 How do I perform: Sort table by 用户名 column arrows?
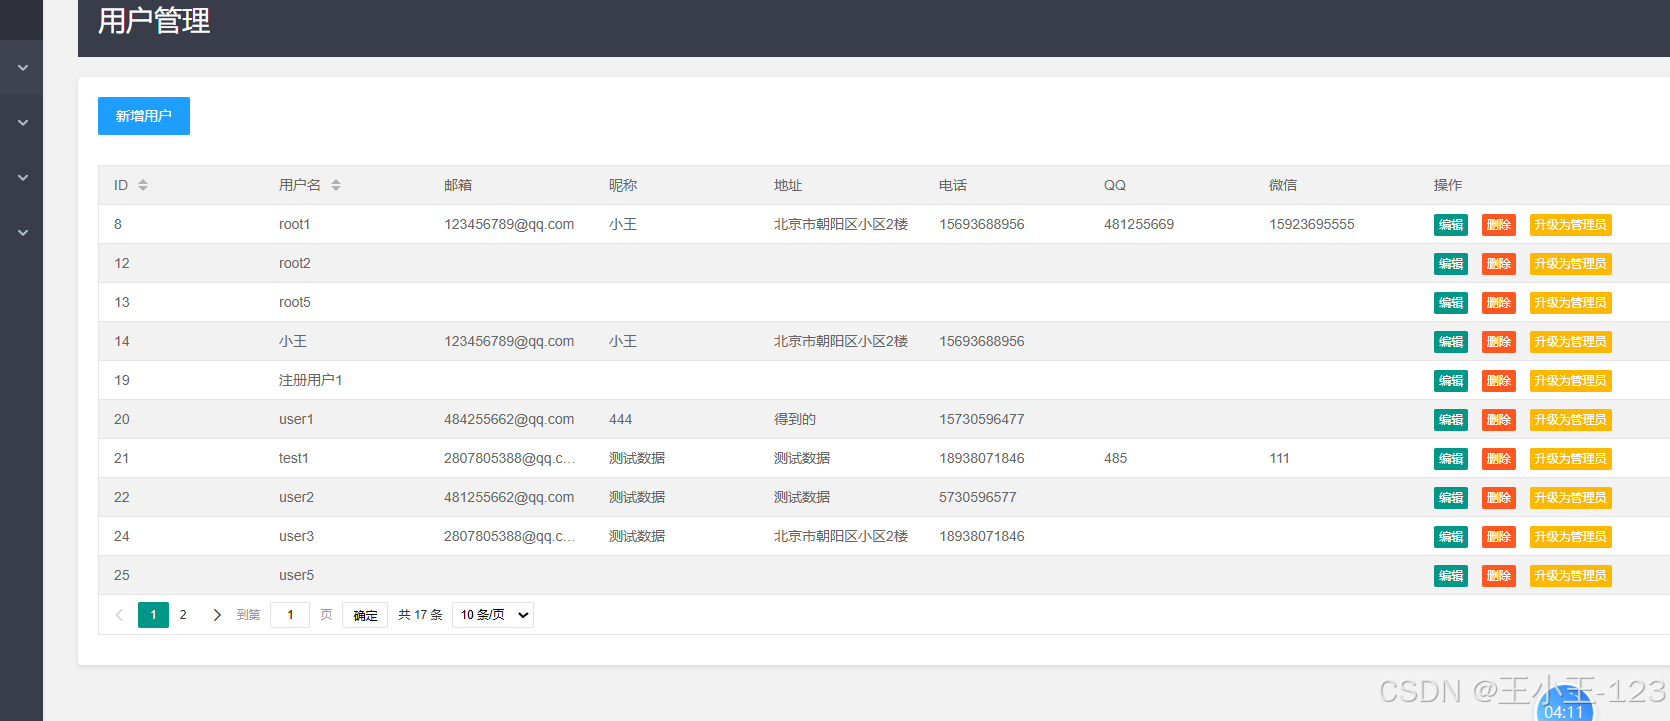[336, 185]
